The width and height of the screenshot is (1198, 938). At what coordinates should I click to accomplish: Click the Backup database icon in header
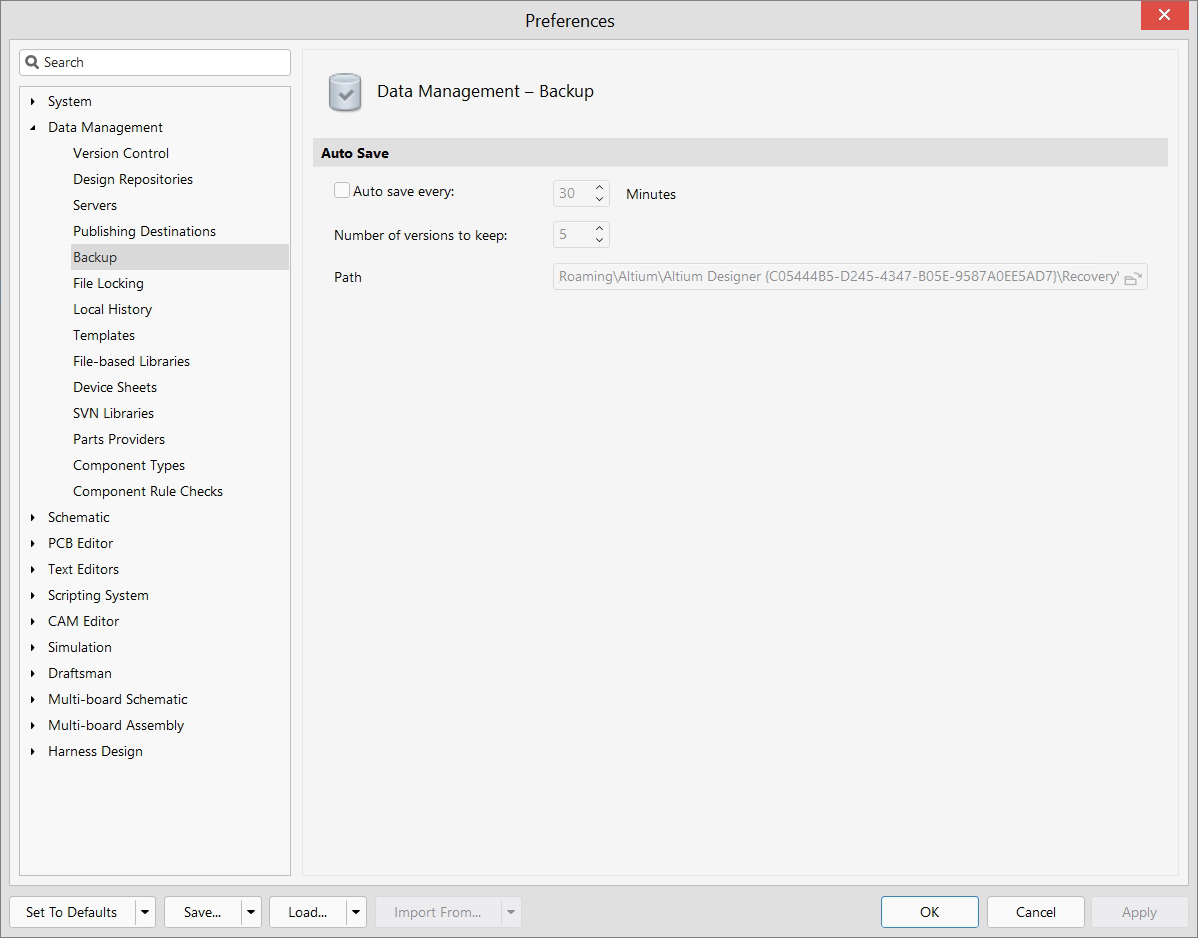(345, 92)
